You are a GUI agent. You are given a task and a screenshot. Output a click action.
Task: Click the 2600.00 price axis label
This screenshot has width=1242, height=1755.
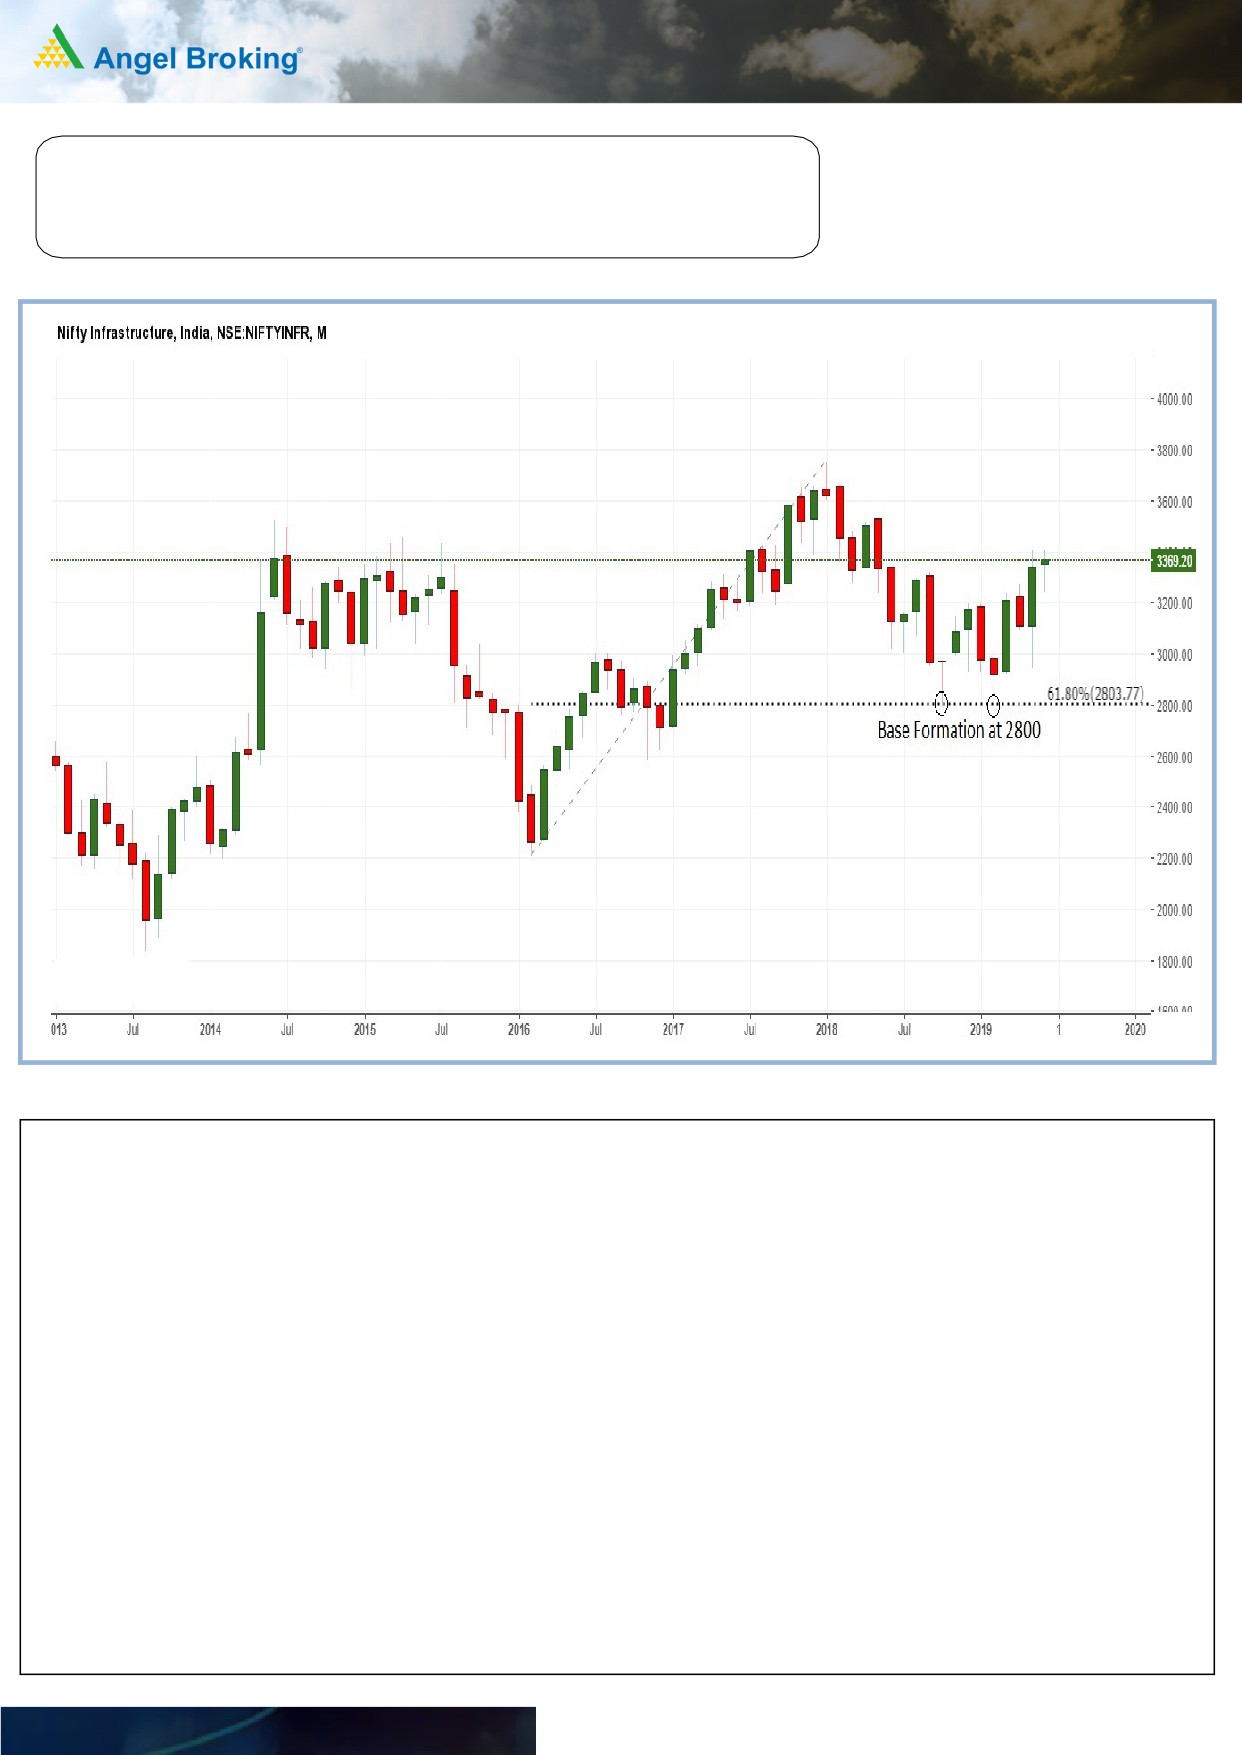[x=1173, y=757]
